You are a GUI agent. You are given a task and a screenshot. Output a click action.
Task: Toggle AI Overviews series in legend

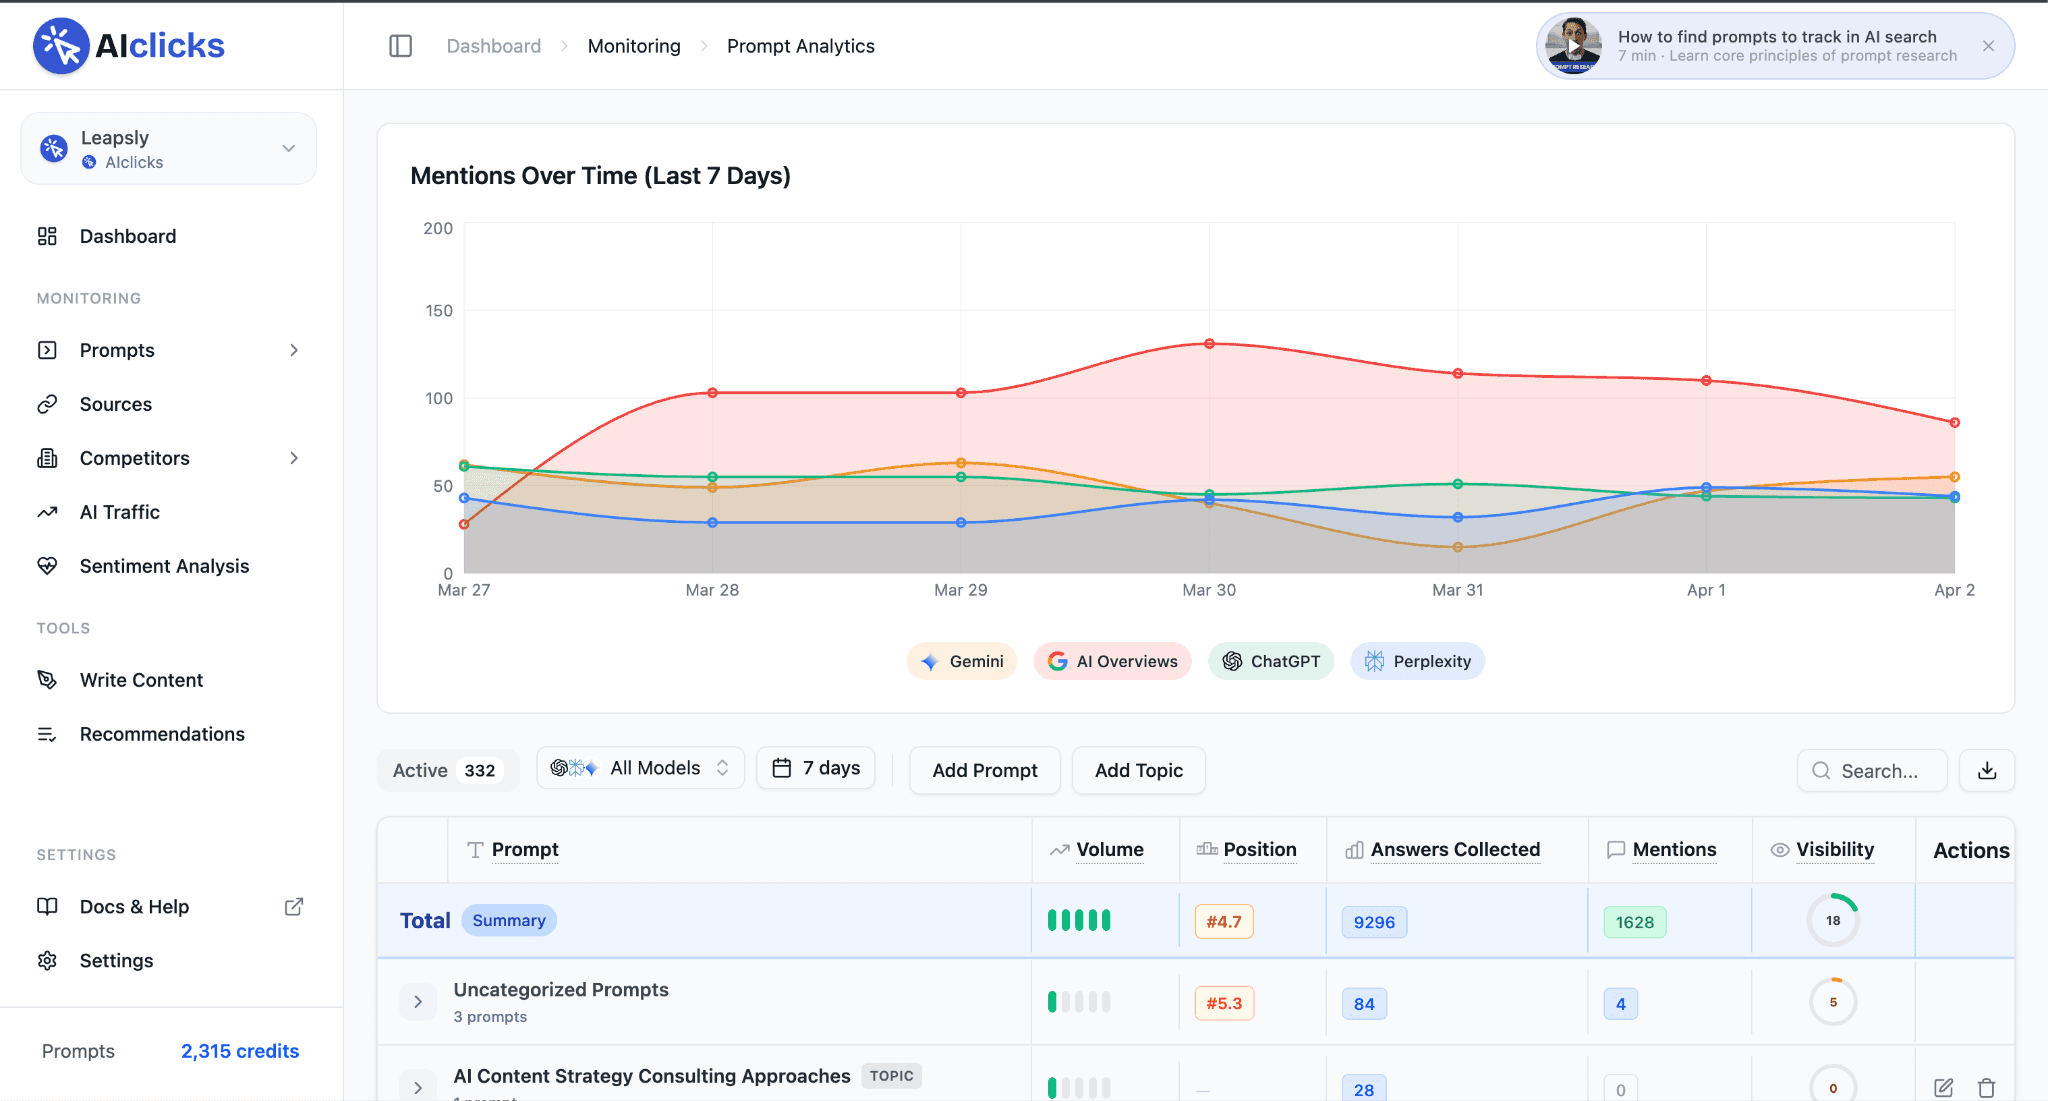pyautogui.click(x=1112, y=661)
